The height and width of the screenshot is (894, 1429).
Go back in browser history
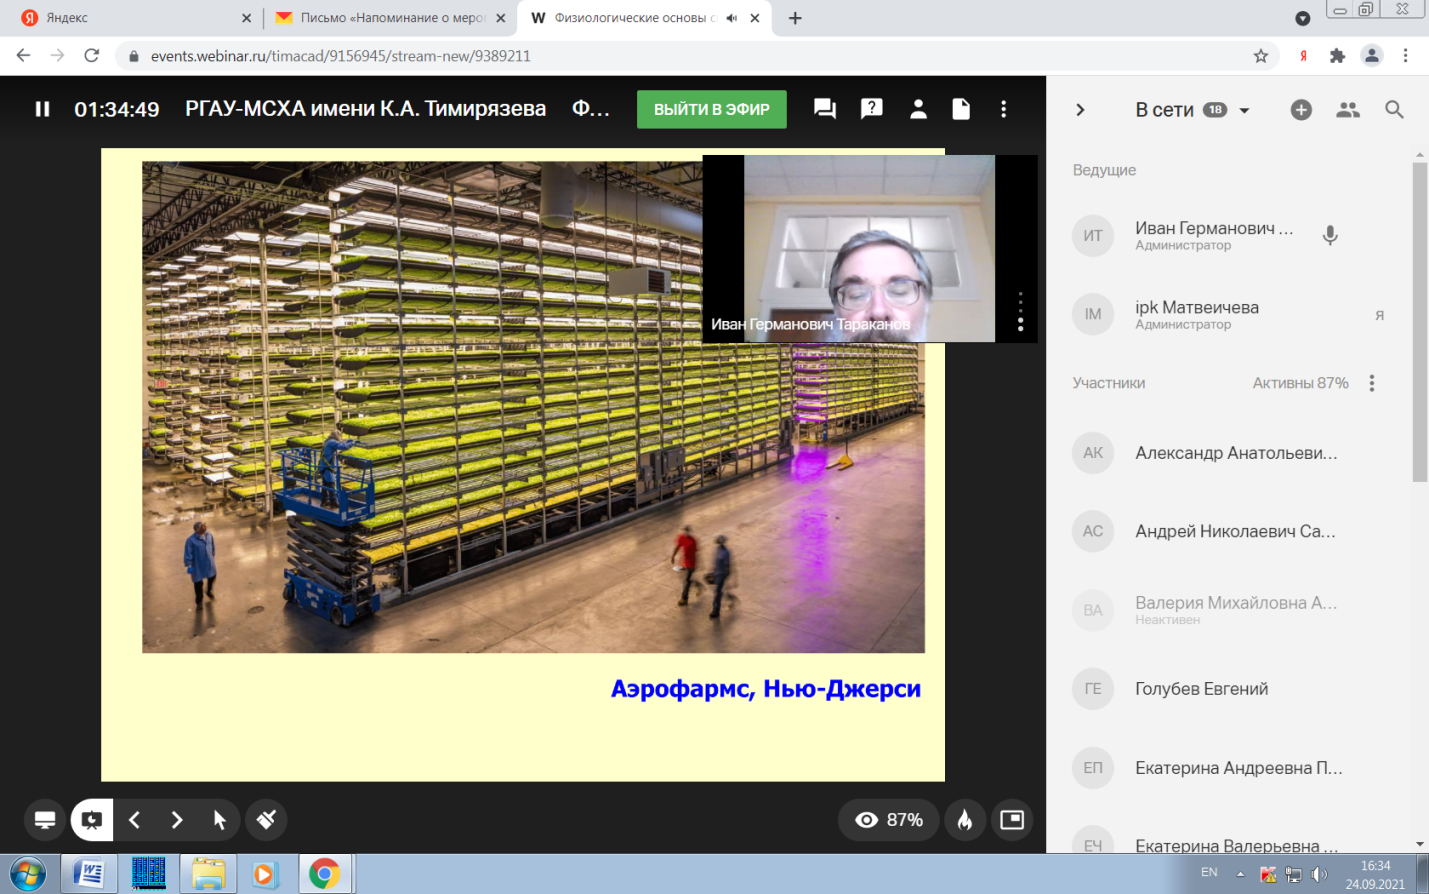(24, 56)
